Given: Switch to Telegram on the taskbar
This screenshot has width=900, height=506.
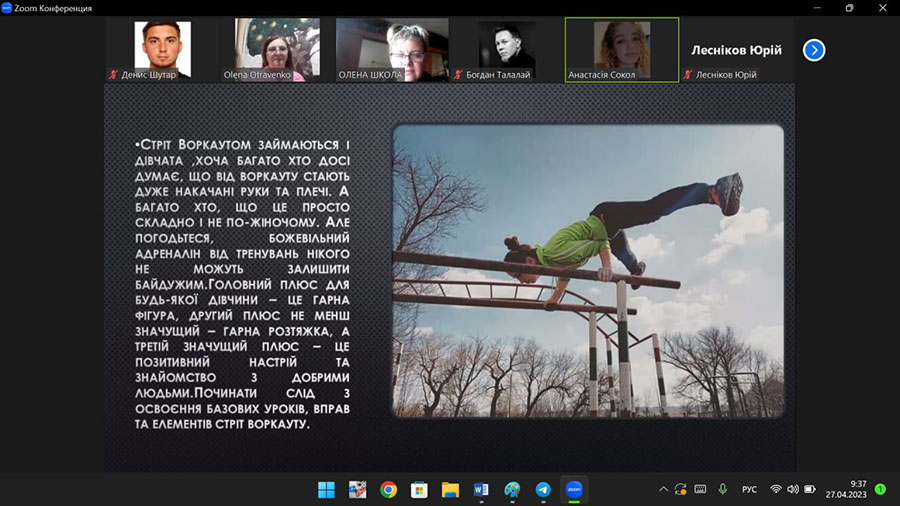Looking at the screenshot, I should pos(543,490).
